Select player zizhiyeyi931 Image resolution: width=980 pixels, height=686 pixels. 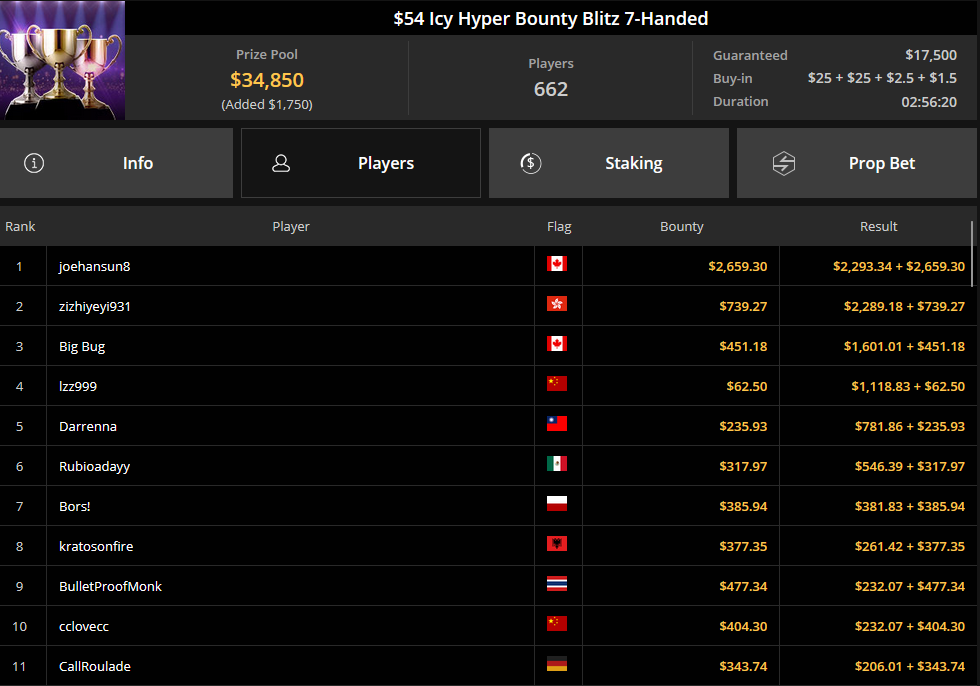pos(94,306)
